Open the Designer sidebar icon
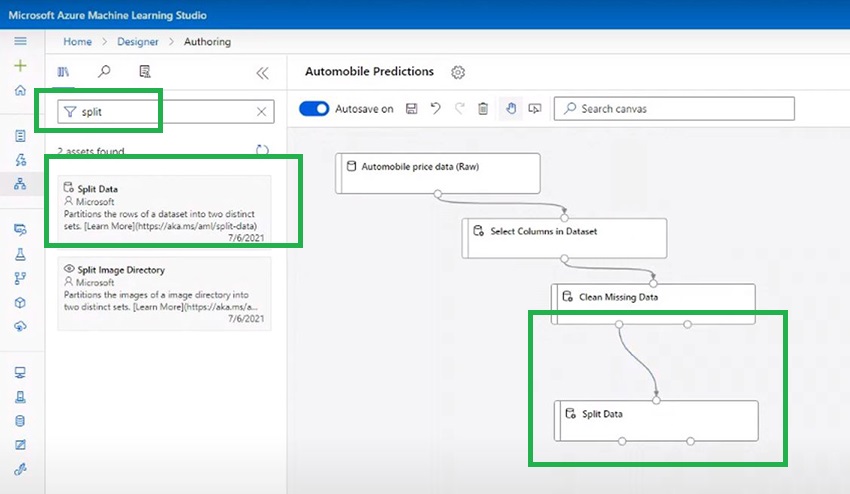The width and height of the screenshot is (850, 494). pyautogui.click(x=20, y=184)
